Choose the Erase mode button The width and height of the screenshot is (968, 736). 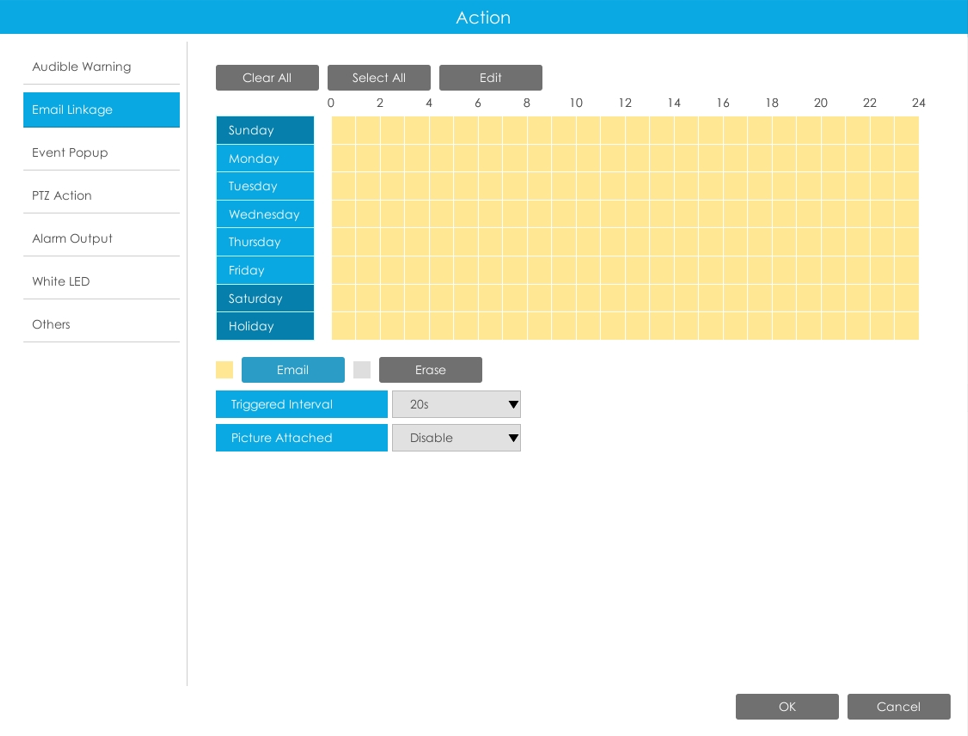[430, 370]
